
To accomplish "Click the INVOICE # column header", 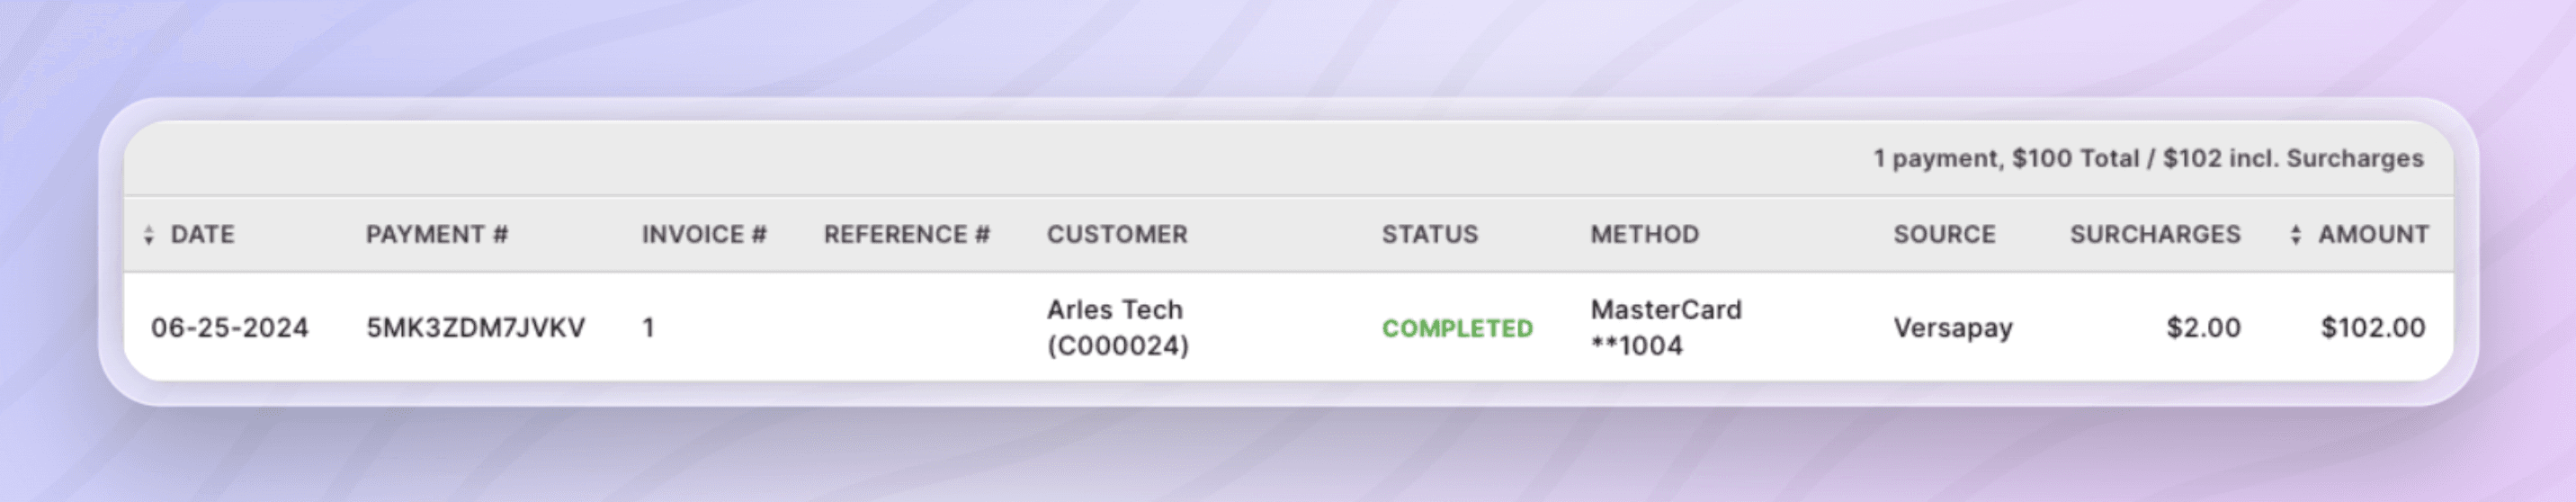I will tap(704, 235).
